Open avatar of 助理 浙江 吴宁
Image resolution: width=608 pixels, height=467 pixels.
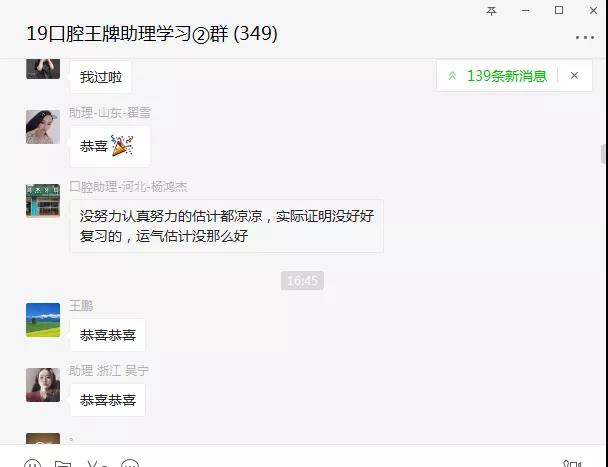(43, 385)
